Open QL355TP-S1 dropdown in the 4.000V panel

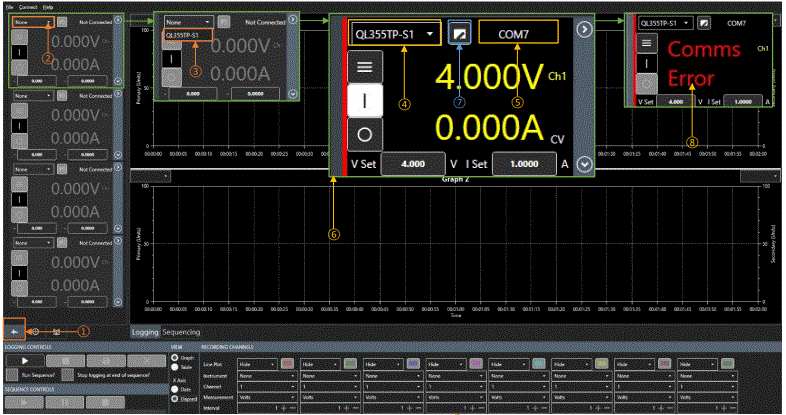395,34
